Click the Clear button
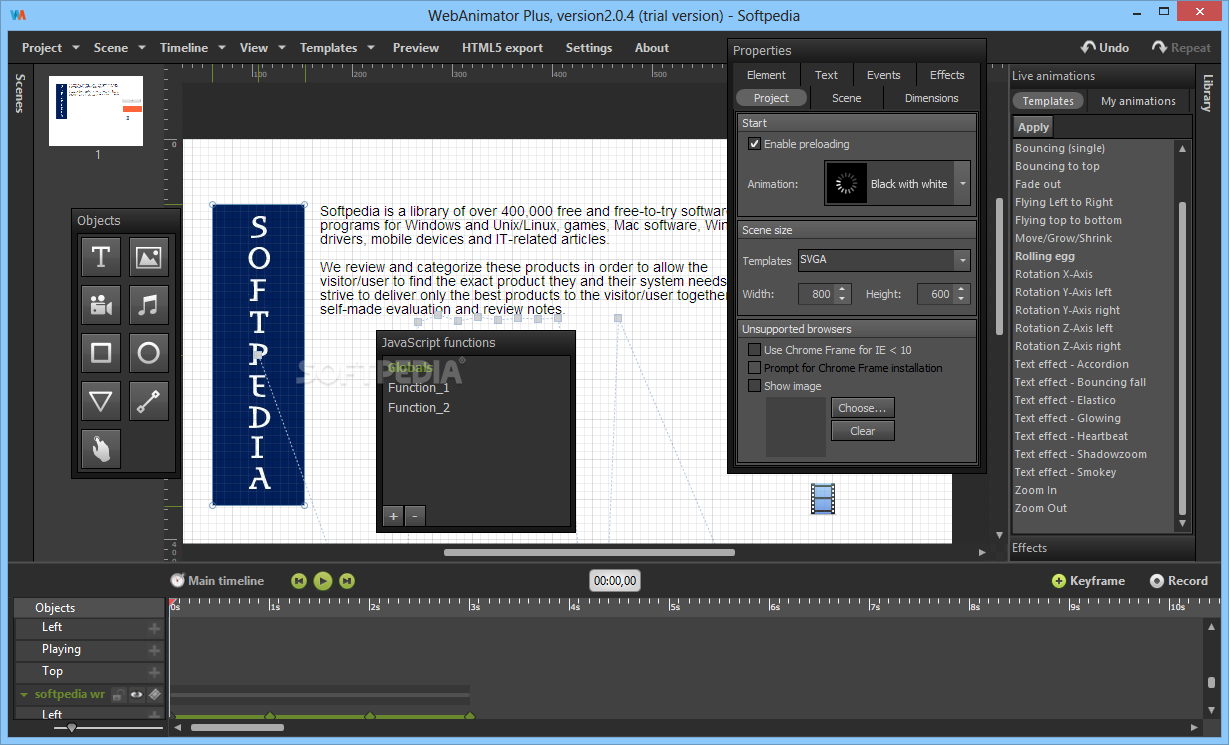This screenshot has height=745, width=1229. [862, 431]
